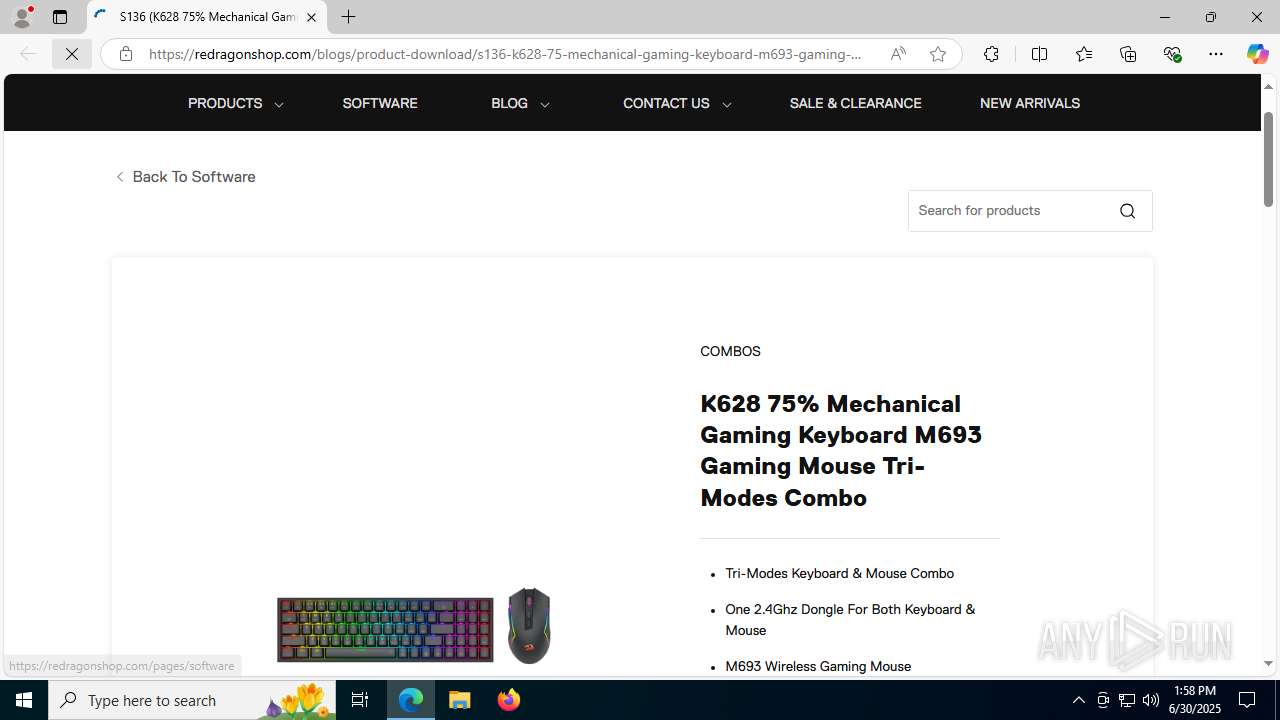Click the scrollbar up arrow
Viewport: 1280px width, 720px height.
(1268, 86)
